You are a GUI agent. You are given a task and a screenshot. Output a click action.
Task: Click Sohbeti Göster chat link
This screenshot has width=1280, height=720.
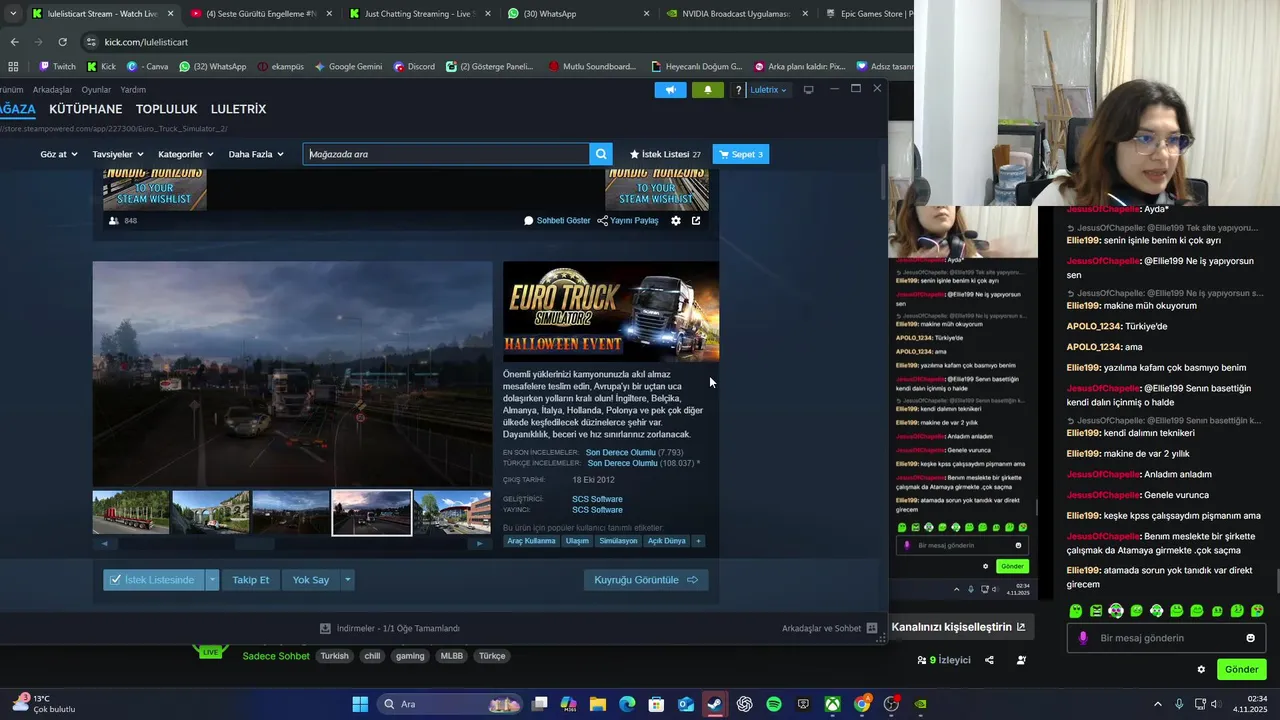click(557, 220)
